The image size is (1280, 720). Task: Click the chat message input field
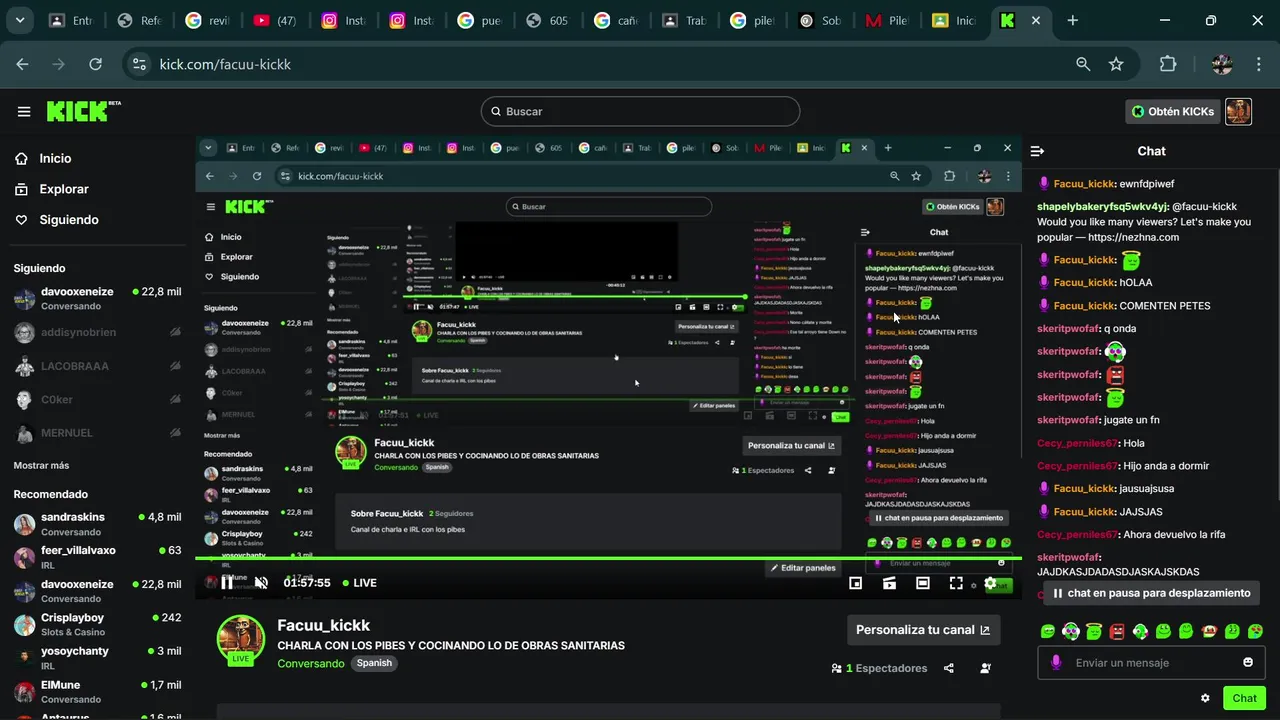[1150, 663]
